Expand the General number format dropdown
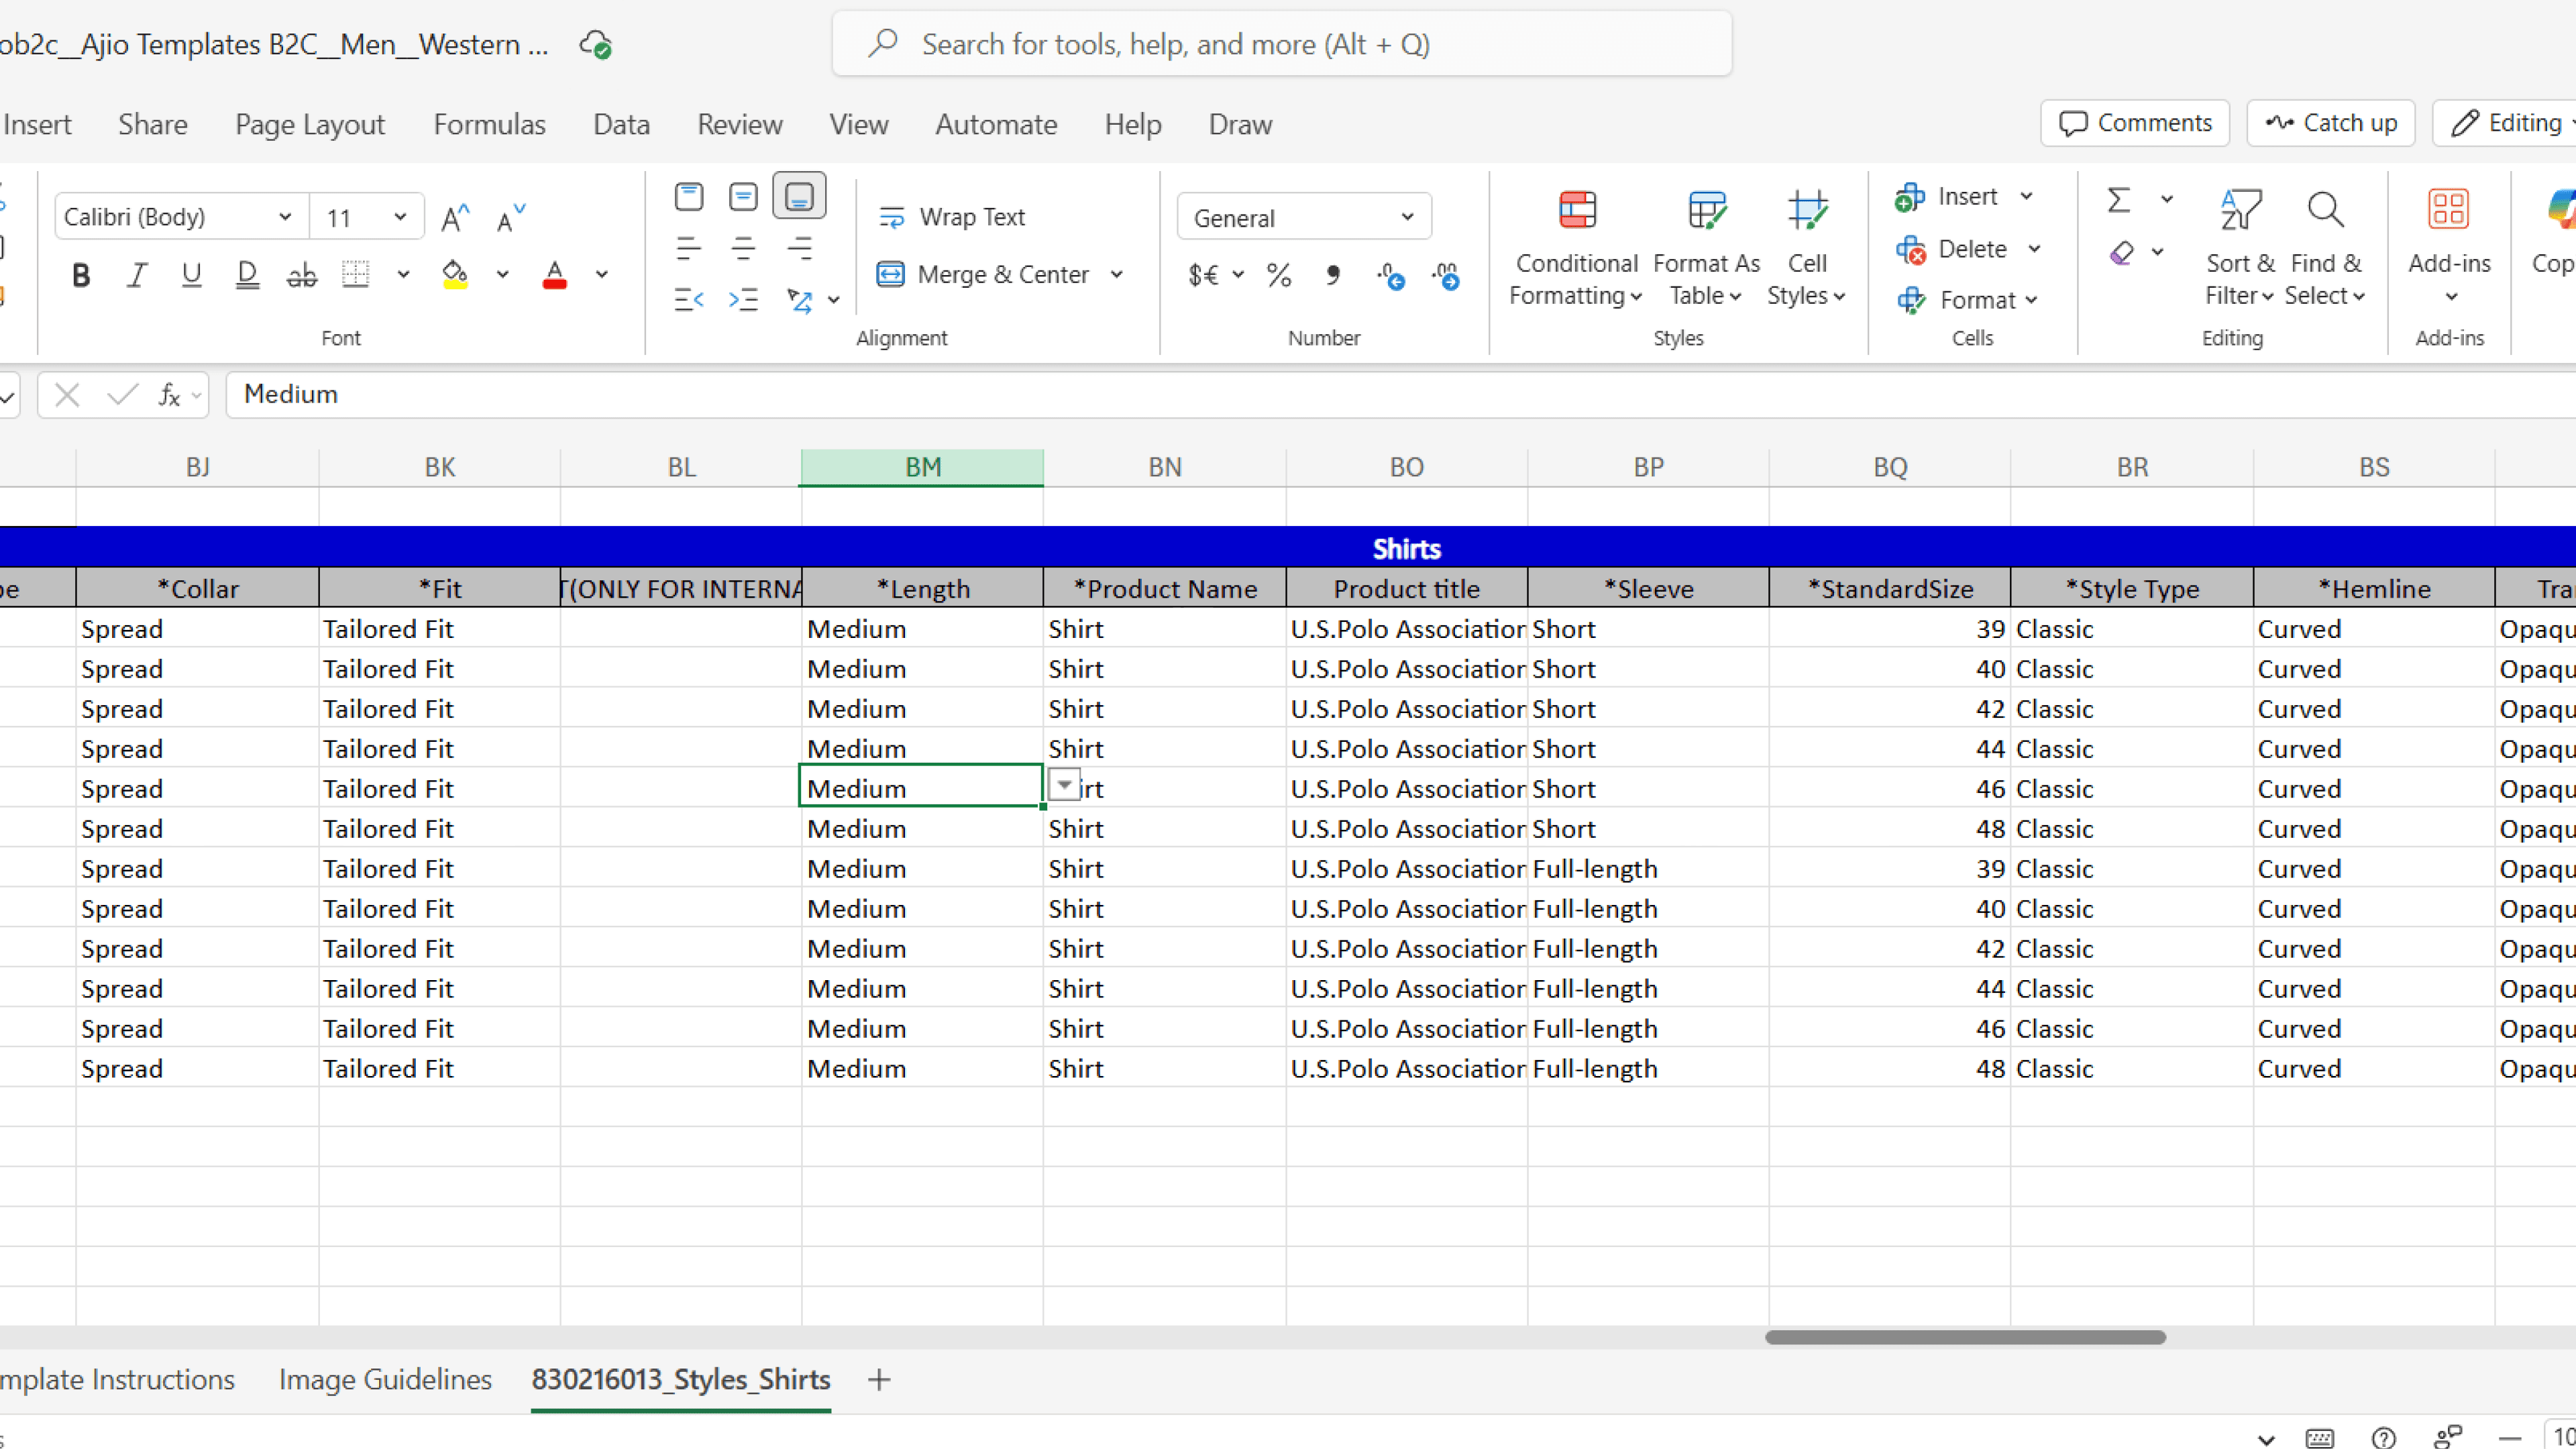 [x=1407, y=217]
